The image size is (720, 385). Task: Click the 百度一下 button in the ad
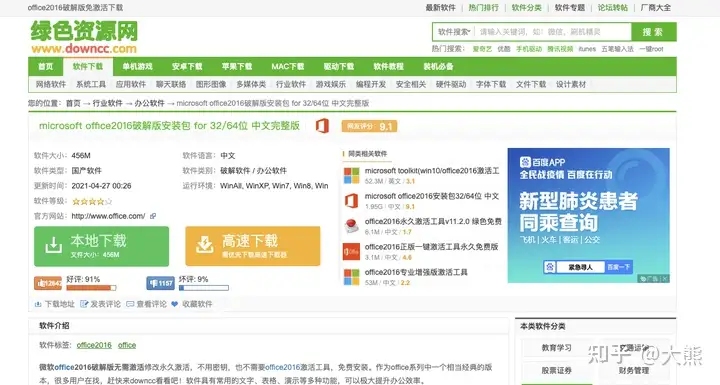pos(619,267)
